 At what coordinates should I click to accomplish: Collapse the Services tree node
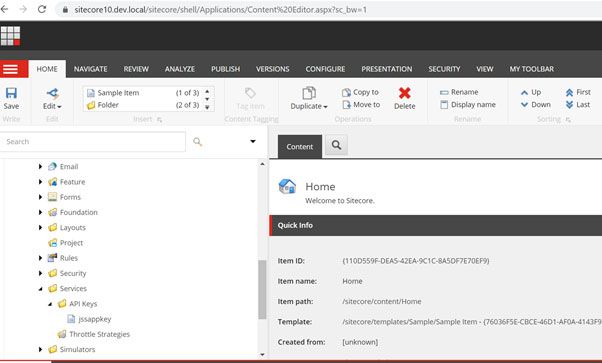tap(40, 289)
